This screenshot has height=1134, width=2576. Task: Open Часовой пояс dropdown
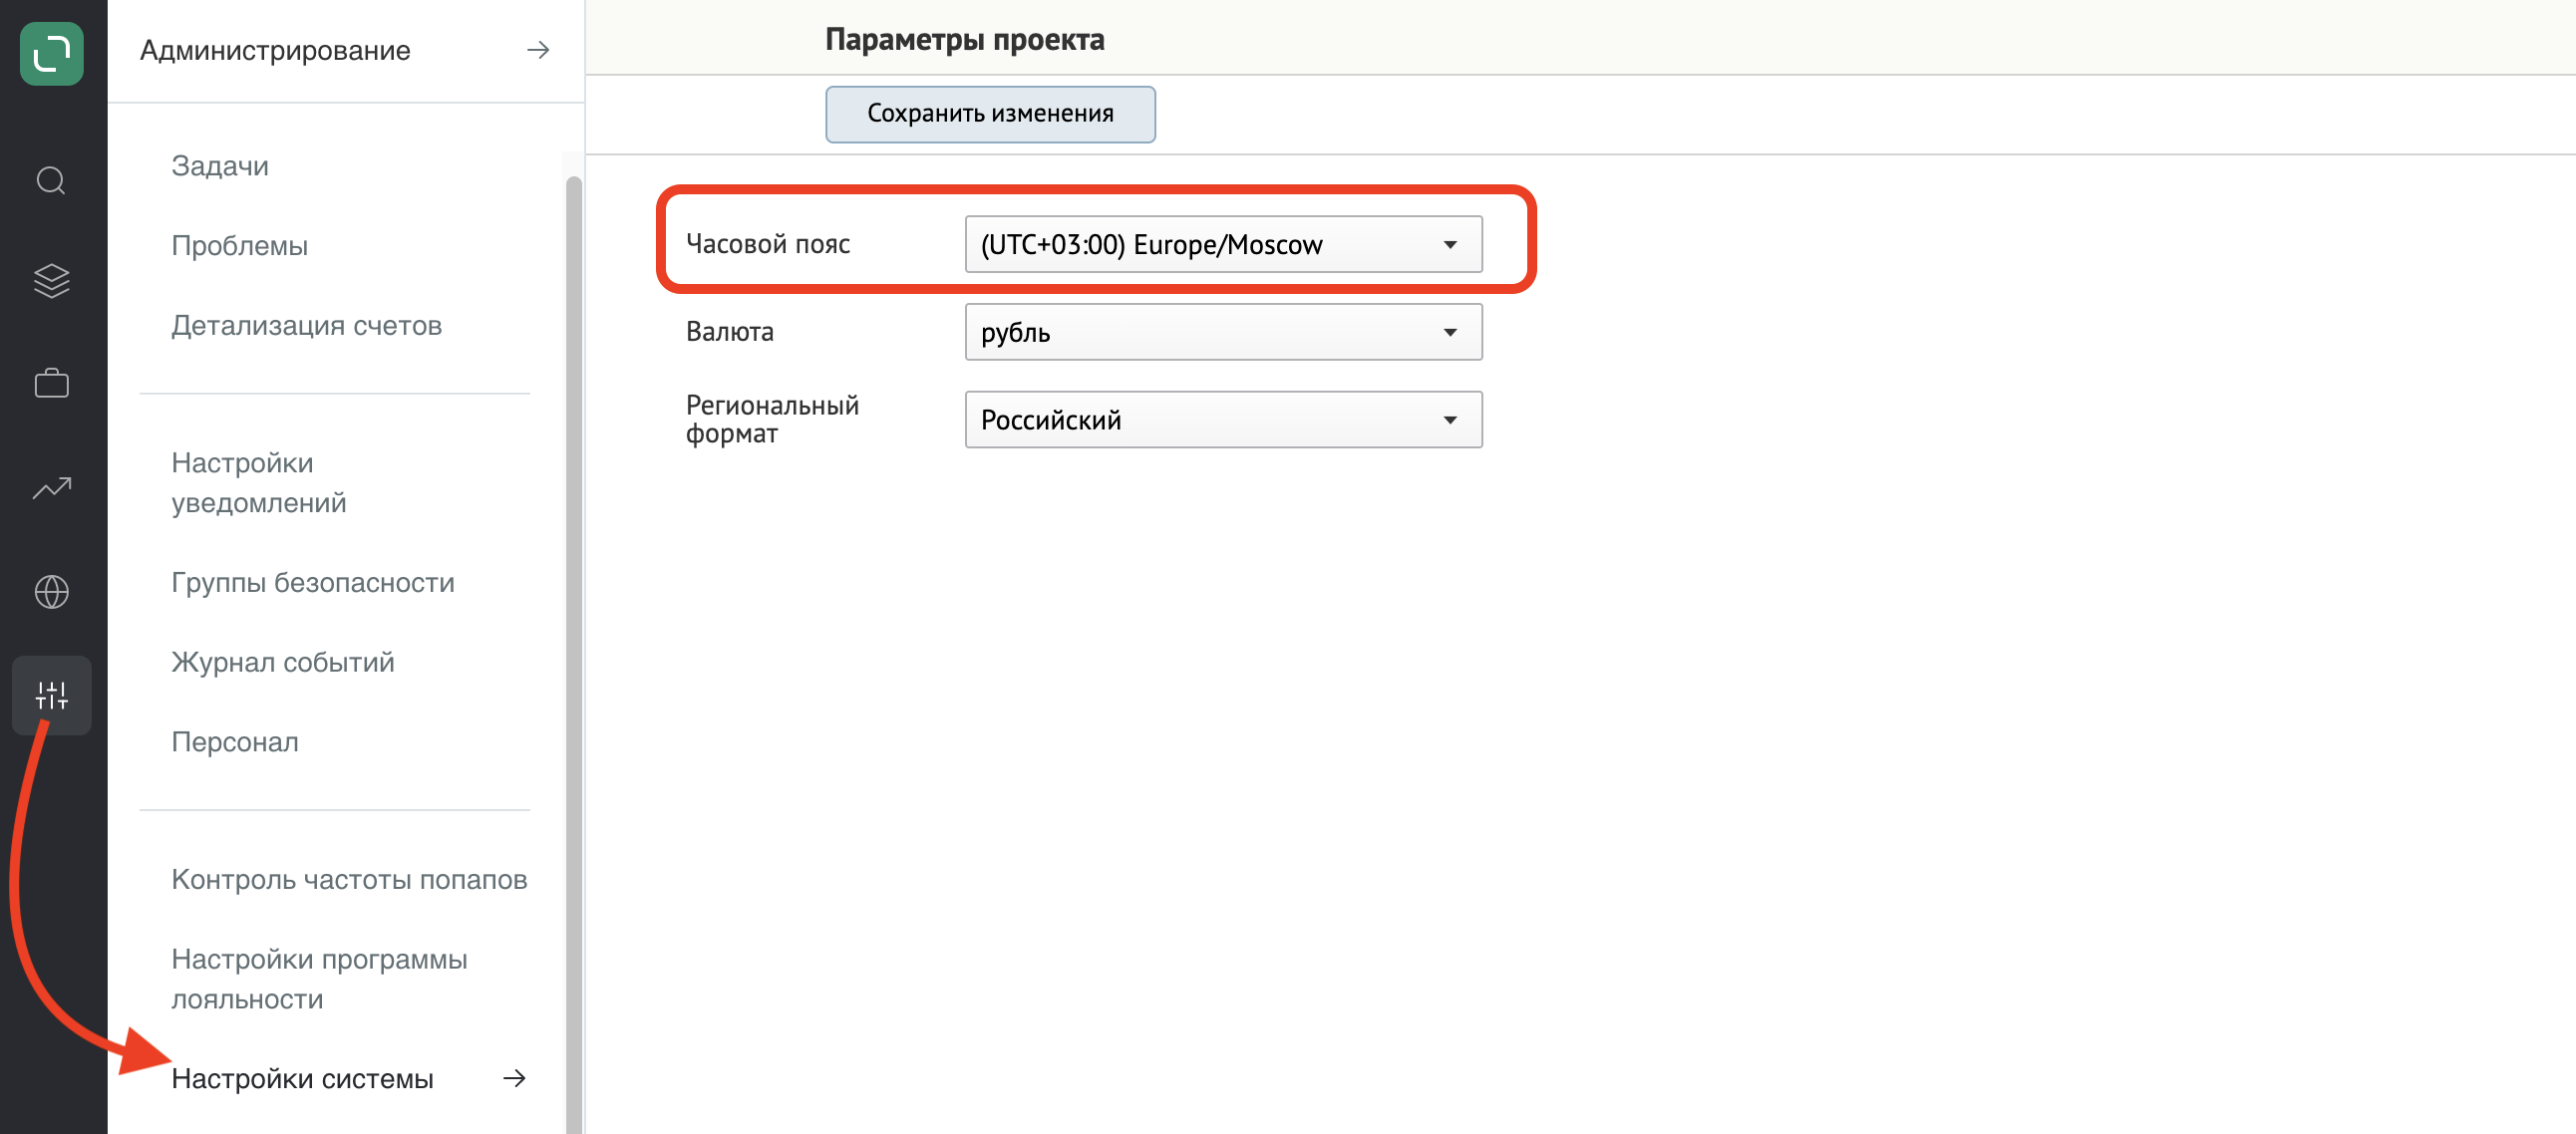click(1223, 245)
